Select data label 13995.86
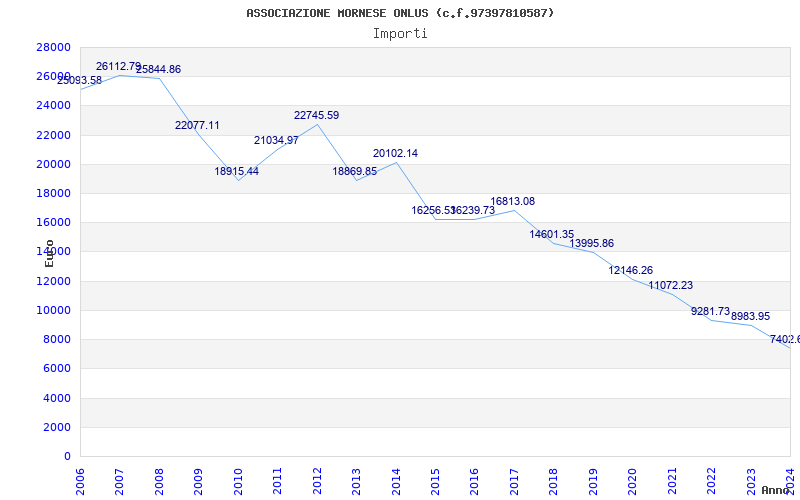800x500 pixels. coord(592,243)
